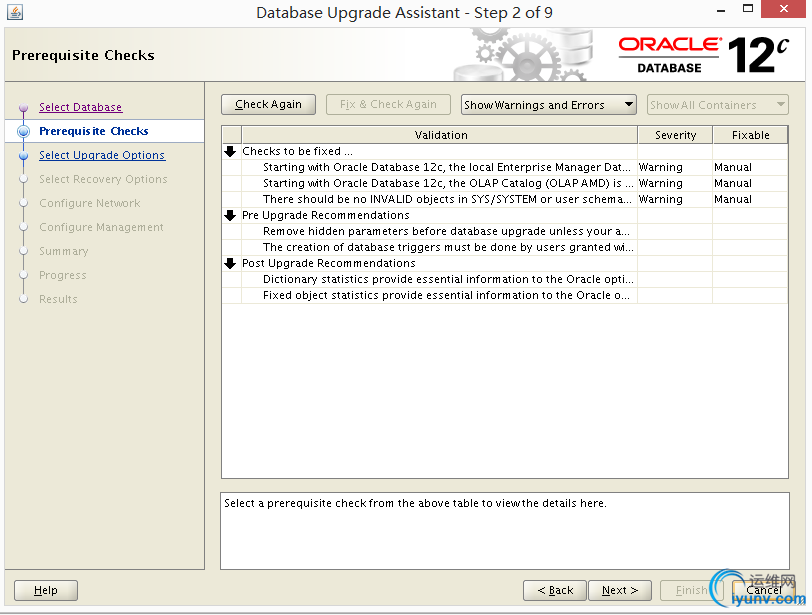
Task: Click the Select Recovery Options step
Action: [103, 179]
